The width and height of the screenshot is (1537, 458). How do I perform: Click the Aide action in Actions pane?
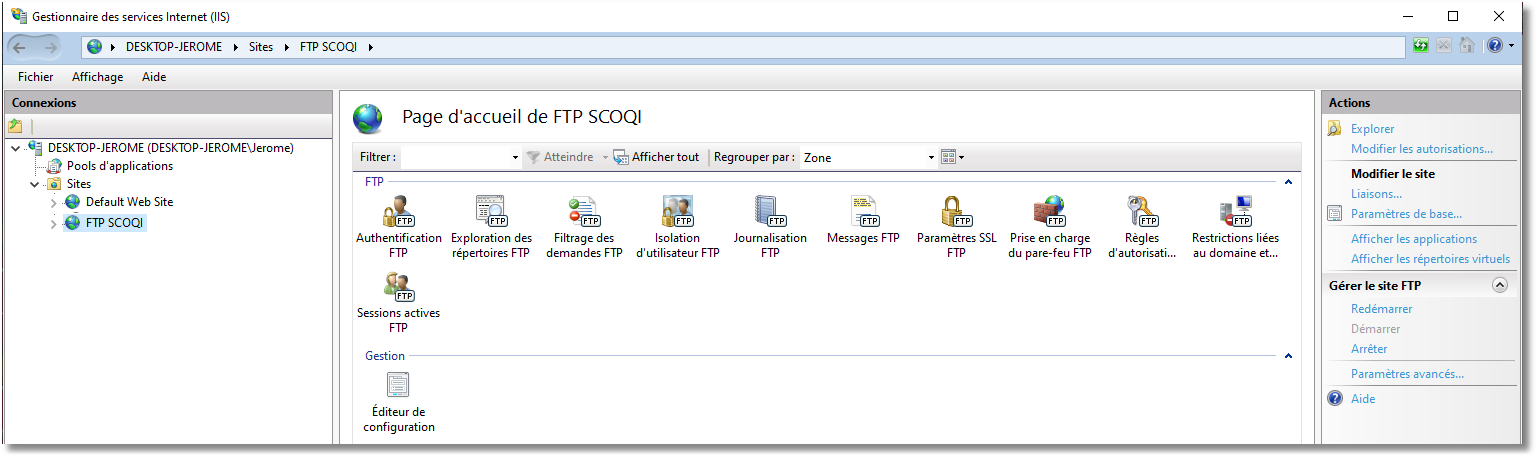[1363, 399]
